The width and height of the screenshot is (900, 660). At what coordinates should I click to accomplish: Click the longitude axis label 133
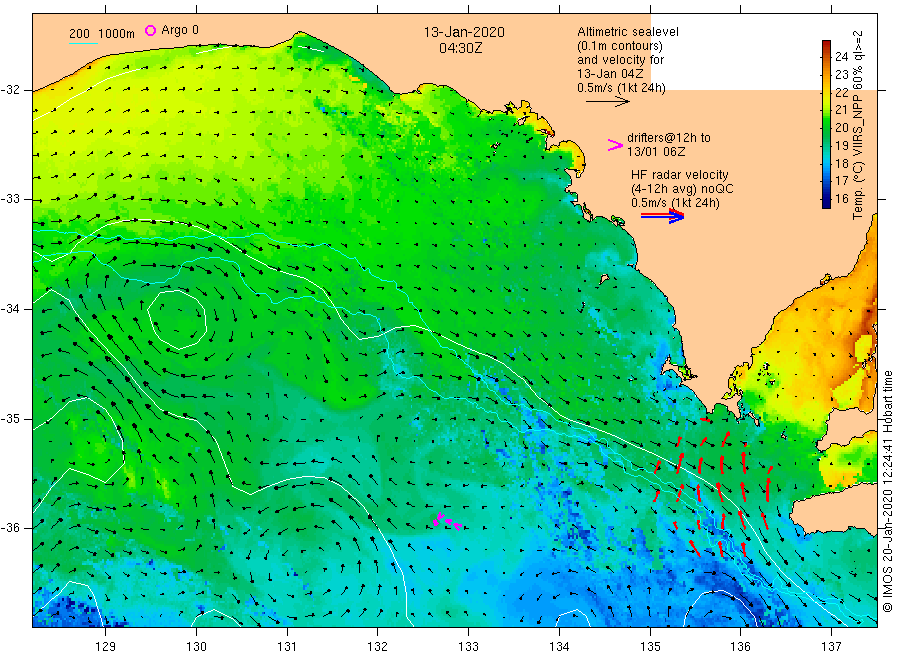[468, 646]
